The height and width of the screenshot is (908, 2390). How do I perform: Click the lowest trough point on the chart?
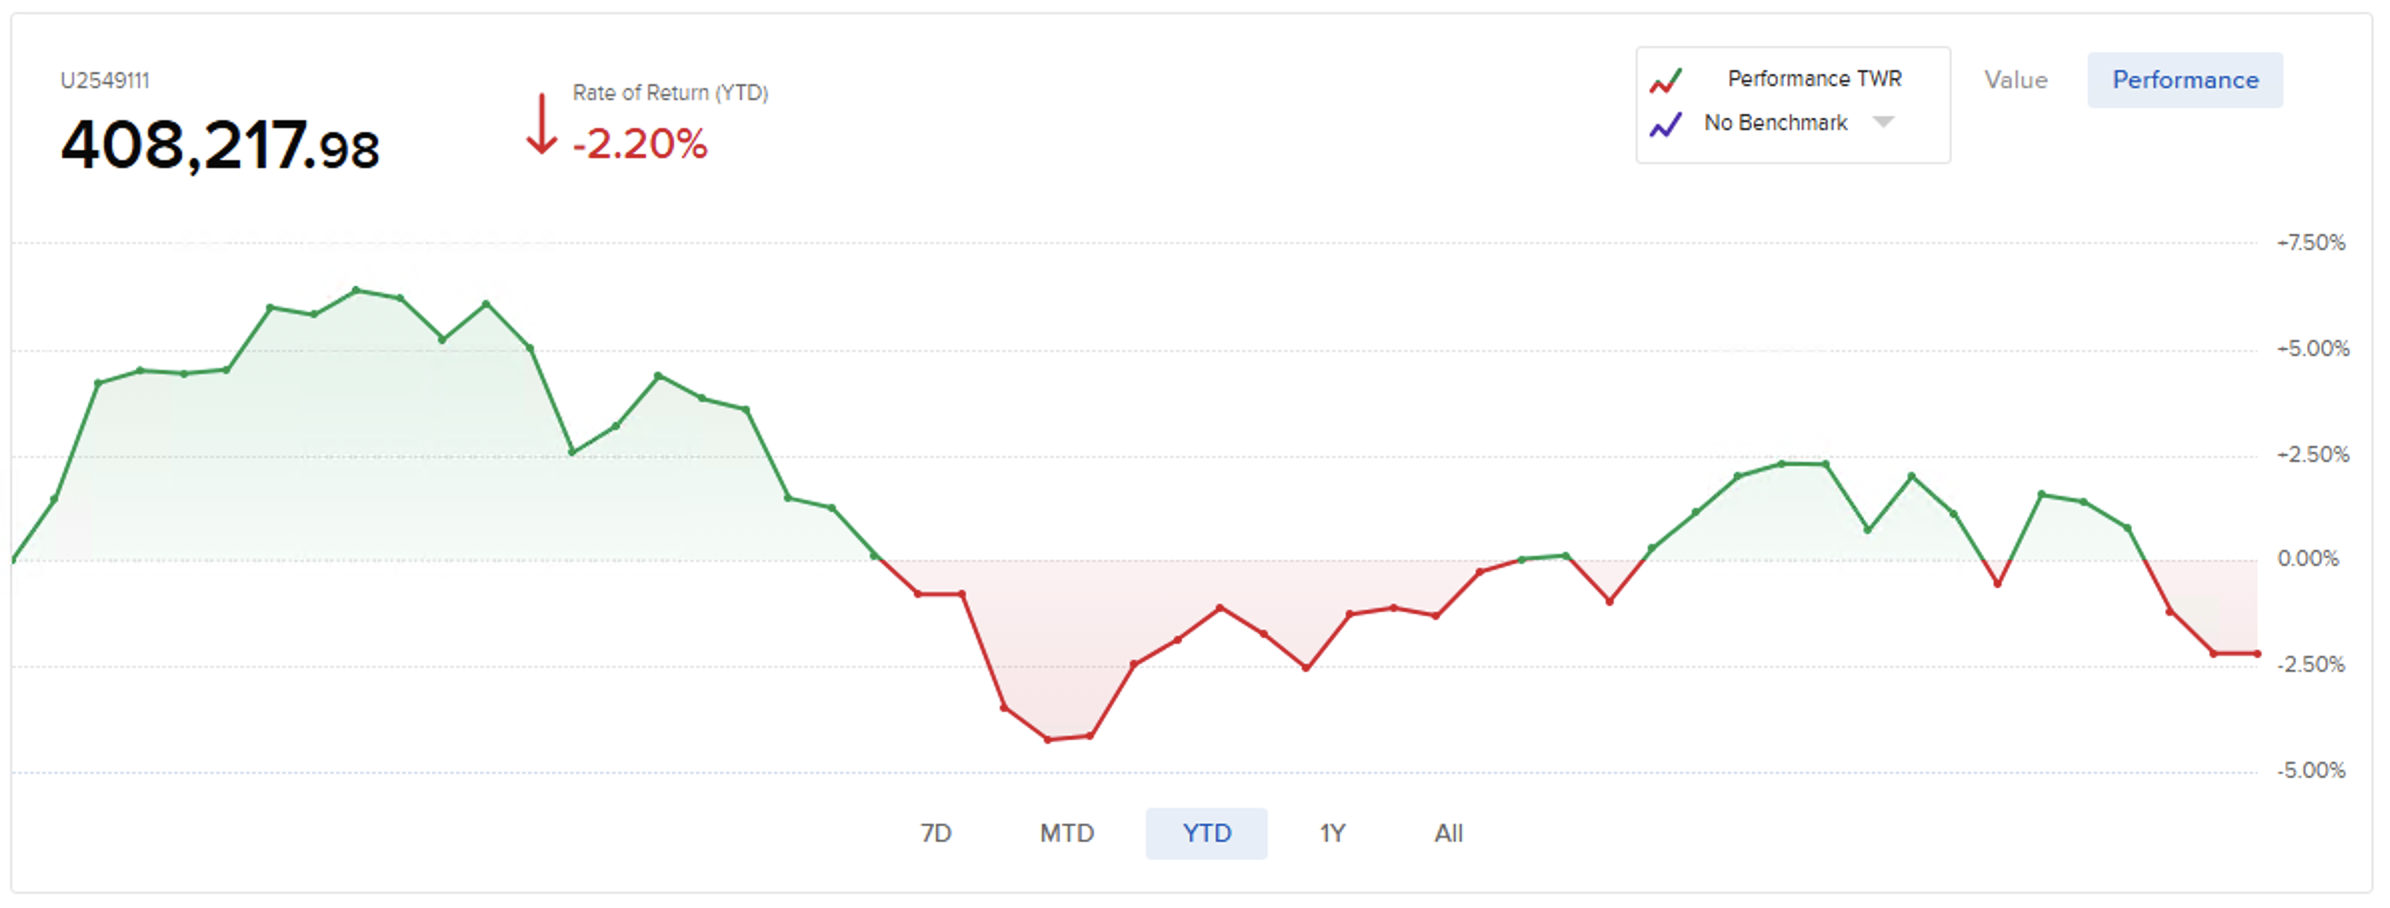(x=1047, y=740)
